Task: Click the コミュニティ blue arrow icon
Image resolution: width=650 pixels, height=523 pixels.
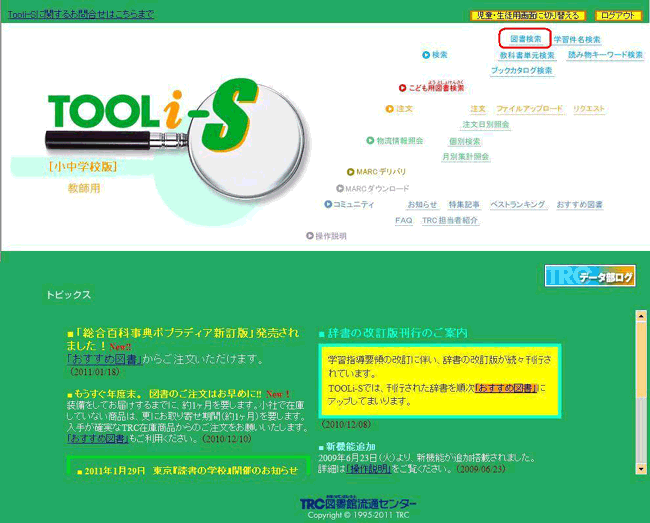Action: [x=328, y=204]
